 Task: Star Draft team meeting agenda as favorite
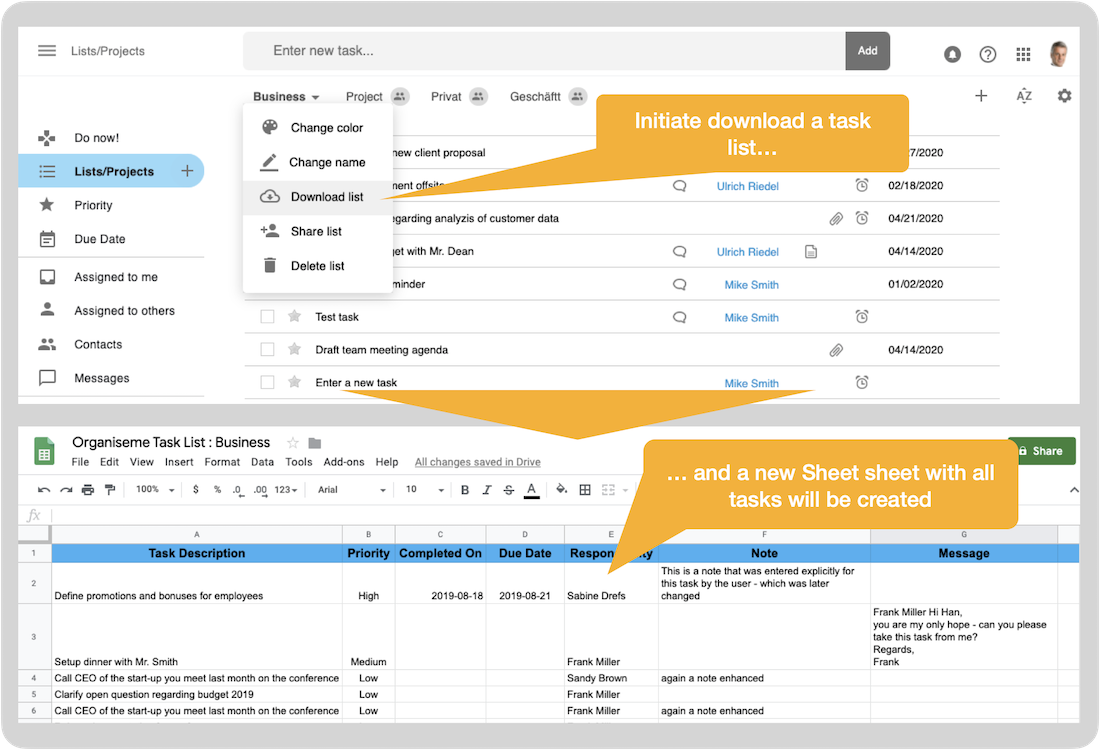[x=294, y=350]
